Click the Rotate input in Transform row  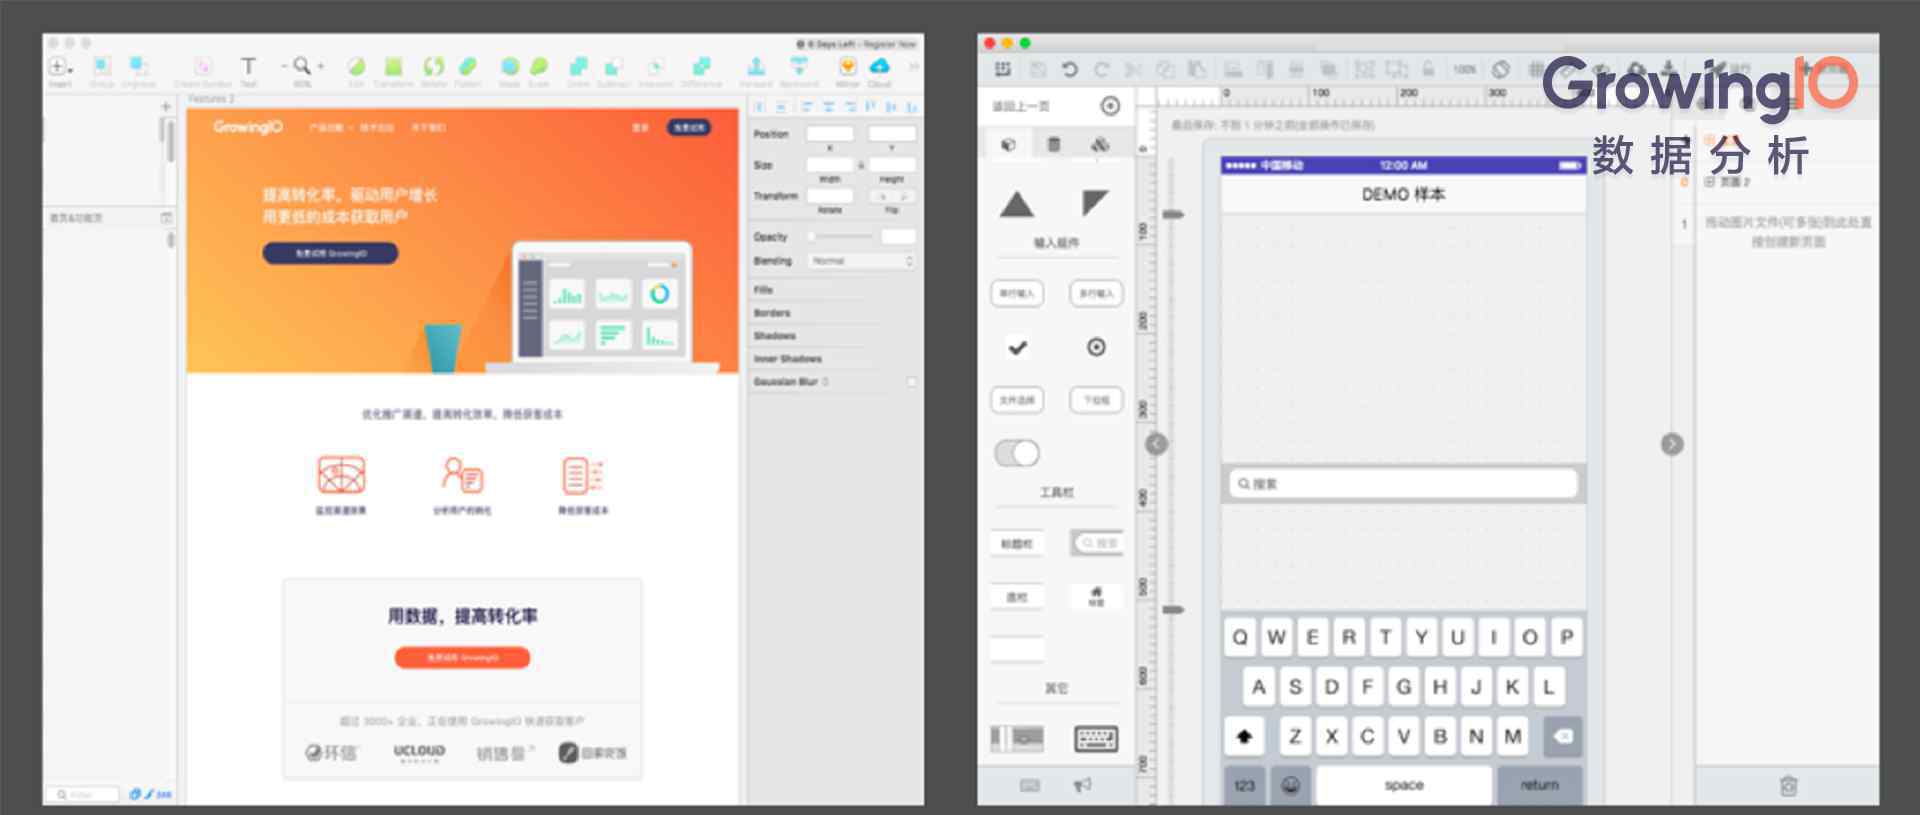[x=830, y=196]
